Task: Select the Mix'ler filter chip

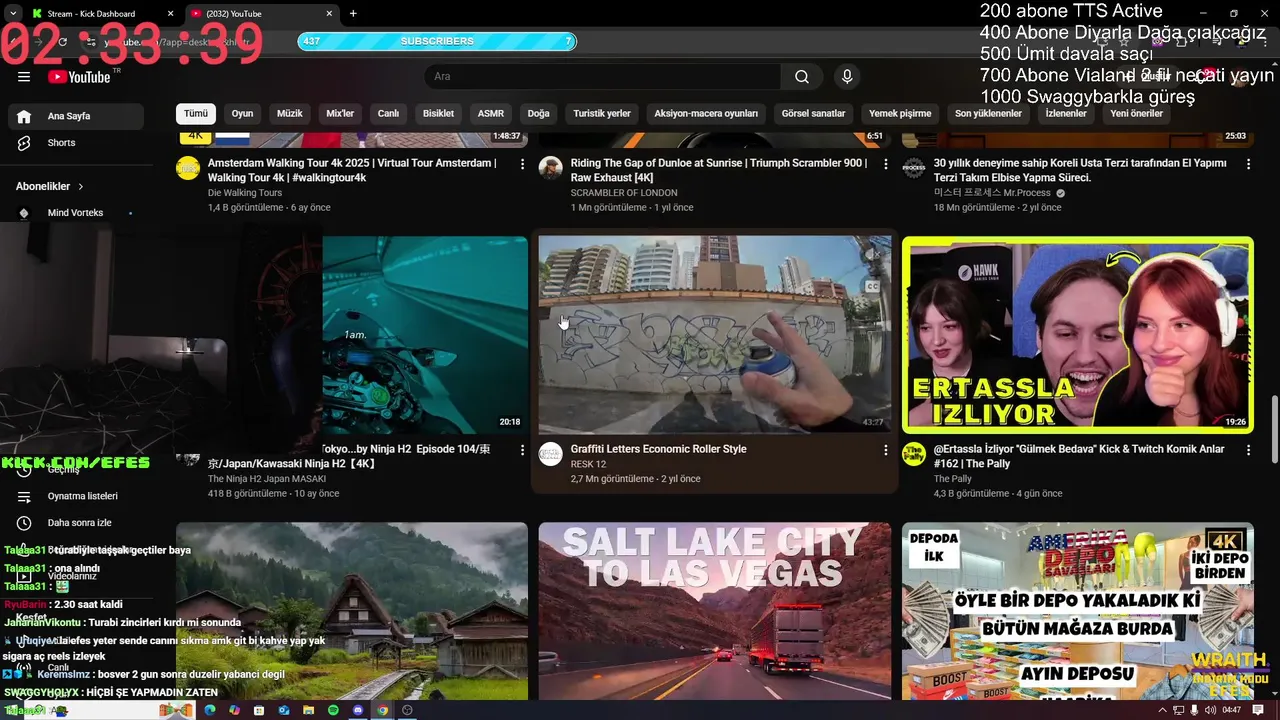Action: [x=340, y=114]
